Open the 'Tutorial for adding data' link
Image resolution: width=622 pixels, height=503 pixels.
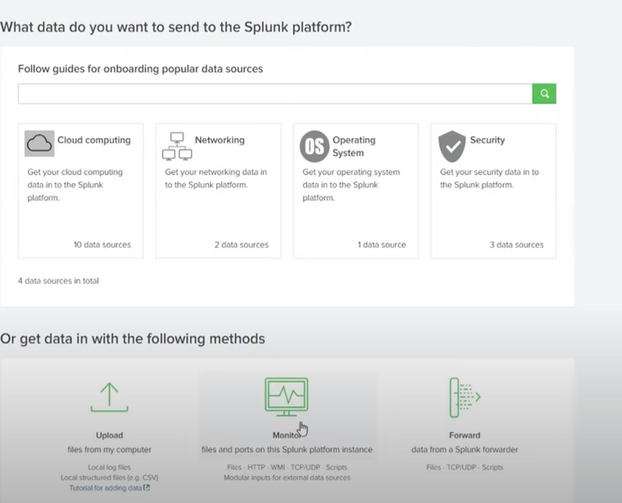point(109,487)
